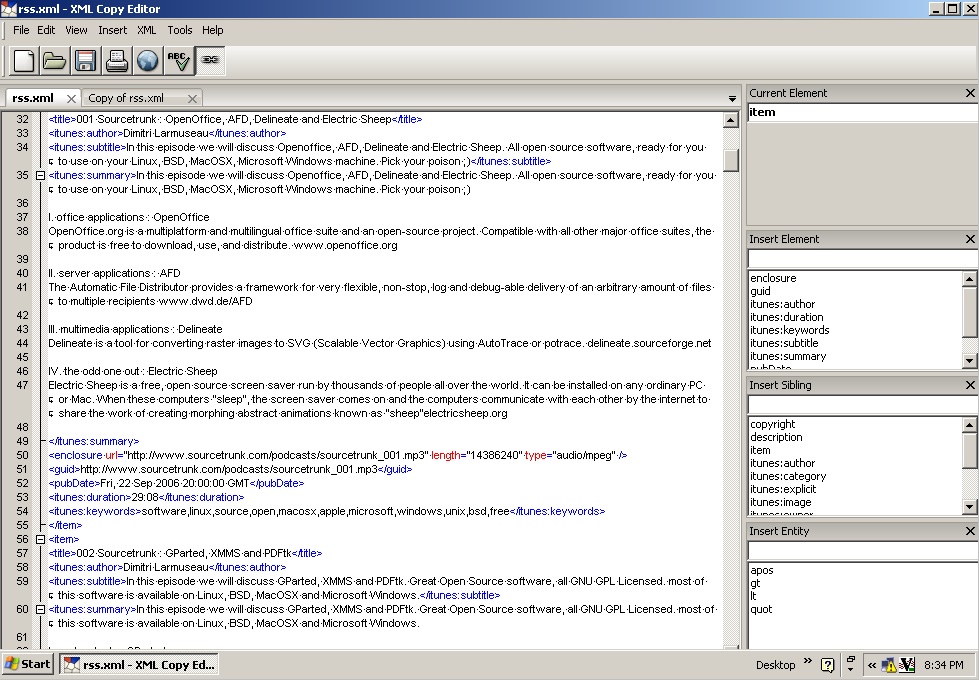Click the Insert Entity text field
979x680 pixels.
tap(863, 551)
